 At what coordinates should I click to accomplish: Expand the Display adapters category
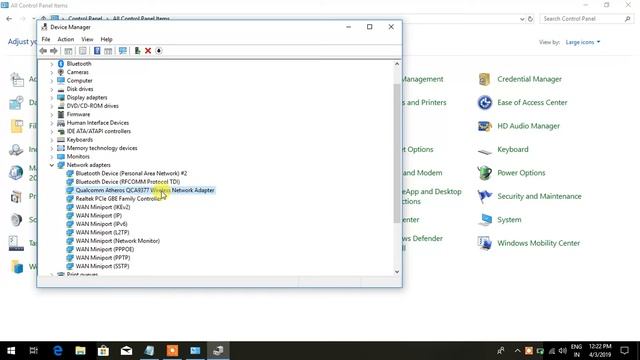tap(52, 98)
